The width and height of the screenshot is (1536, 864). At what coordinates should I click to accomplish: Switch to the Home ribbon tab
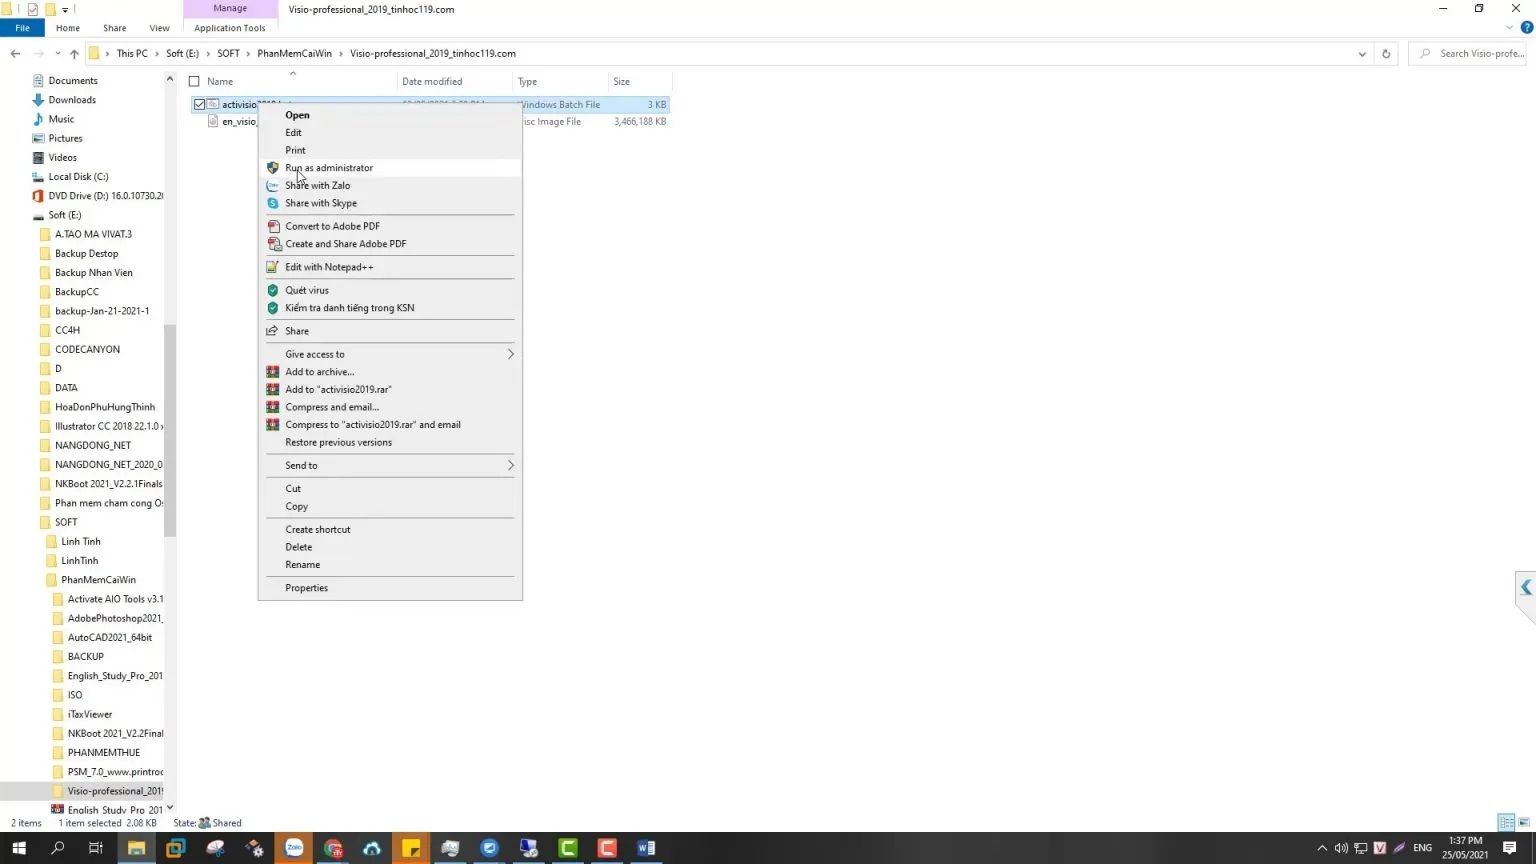[68, 28]
